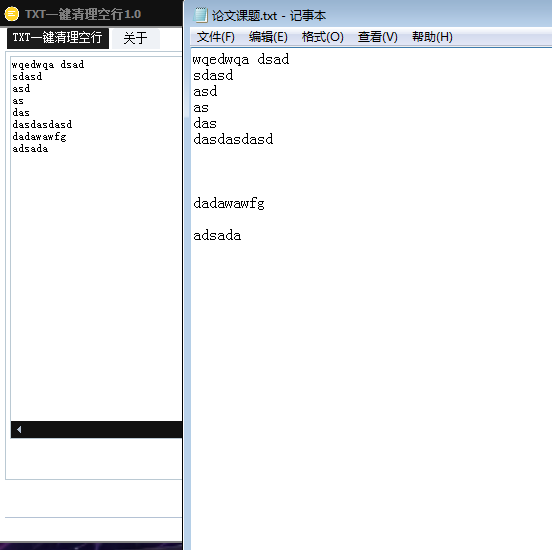
Task: Click 'sdasd' line in Notepad
Action: pos(213,75)
